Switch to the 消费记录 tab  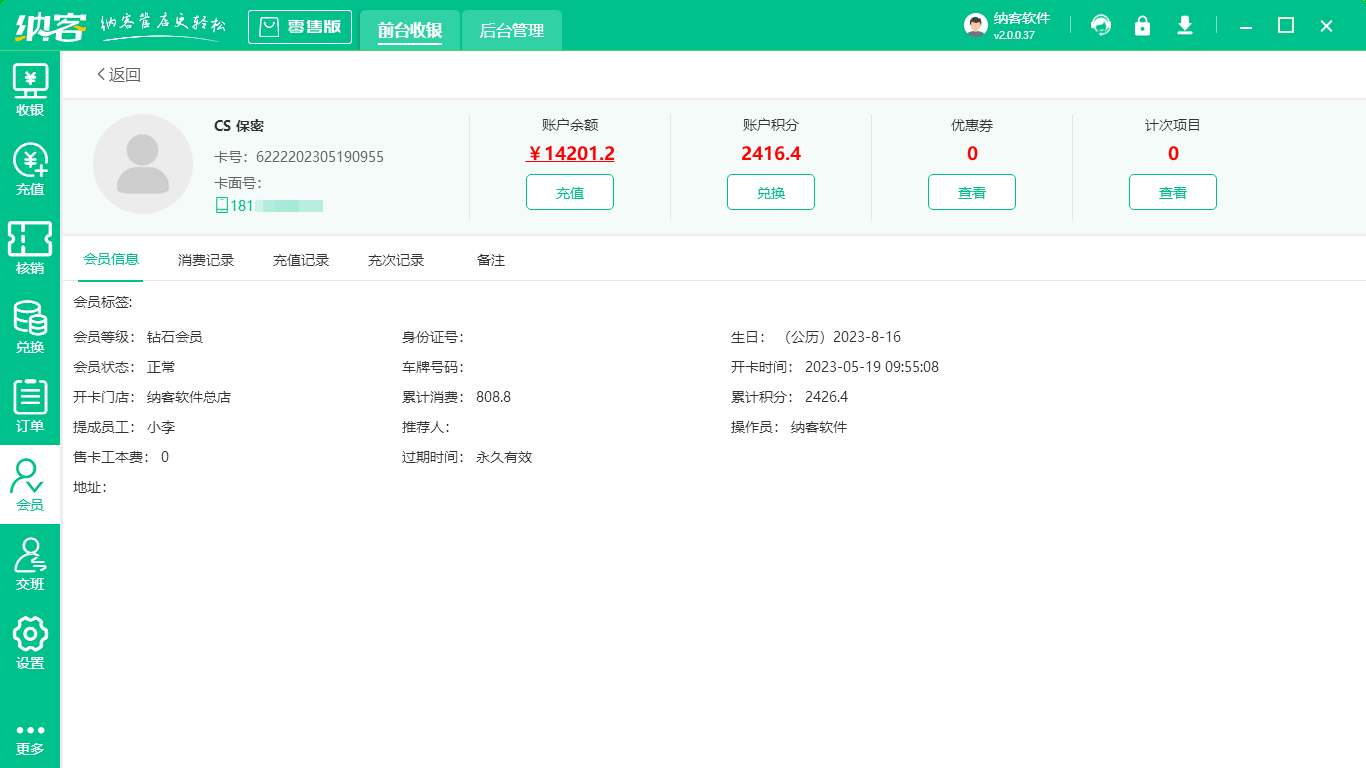tap(206, 260)
